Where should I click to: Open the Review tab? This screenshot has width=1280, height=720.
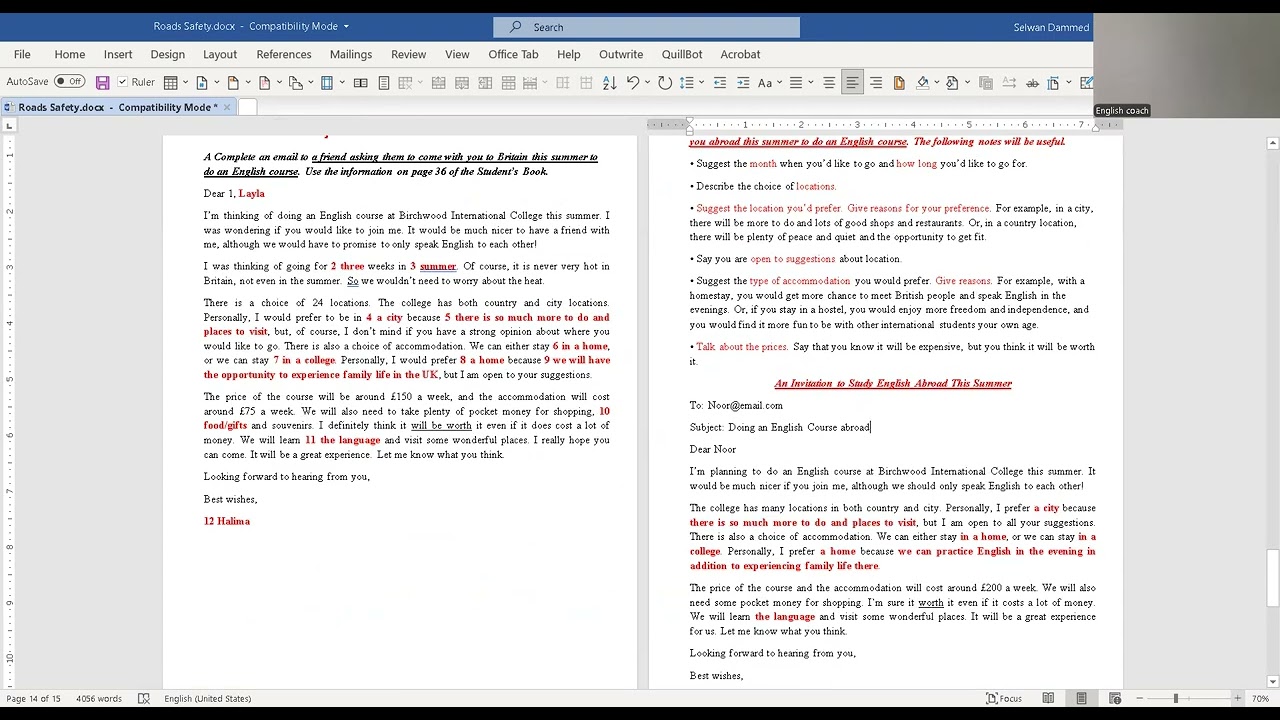(408, 54)
